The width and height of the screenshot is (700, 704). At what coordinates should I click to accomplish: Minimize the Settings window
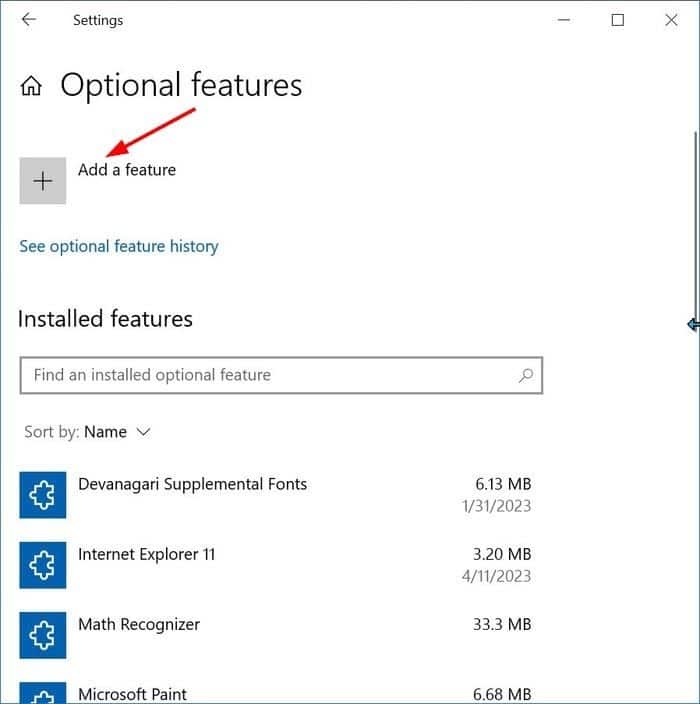point(564,20)
